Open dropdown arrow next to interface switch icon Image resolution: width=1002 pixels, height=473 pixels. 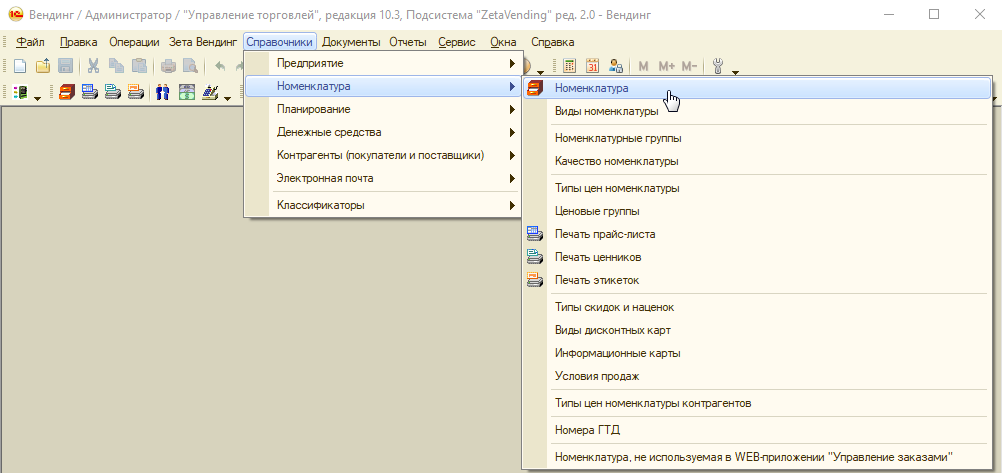point(37,97)
